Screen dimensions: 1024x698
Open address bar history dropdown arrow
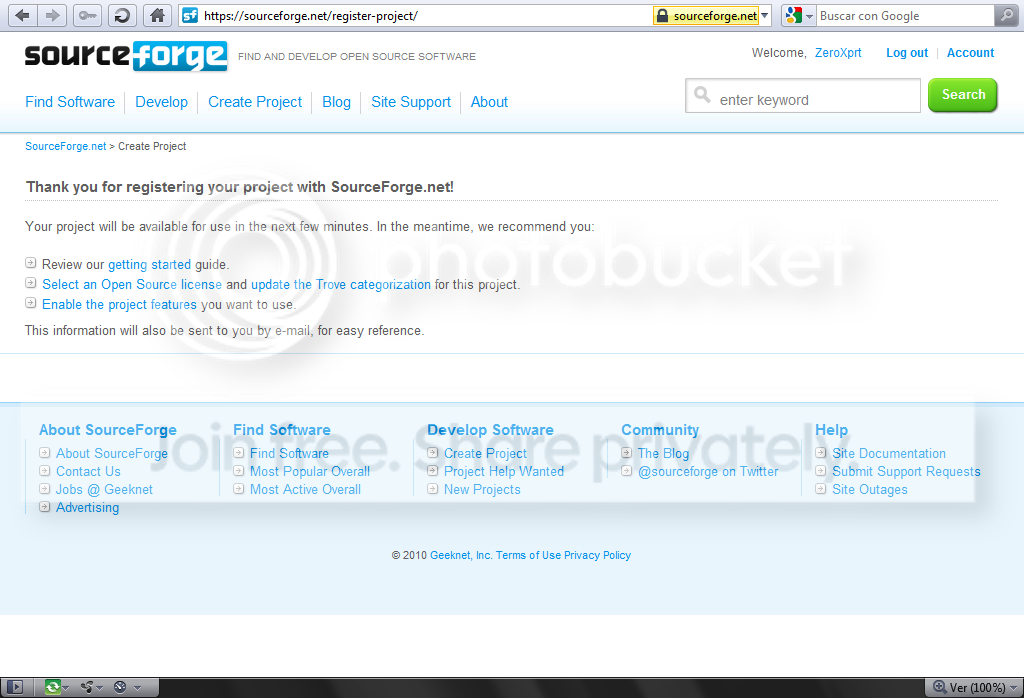(765, 16)
